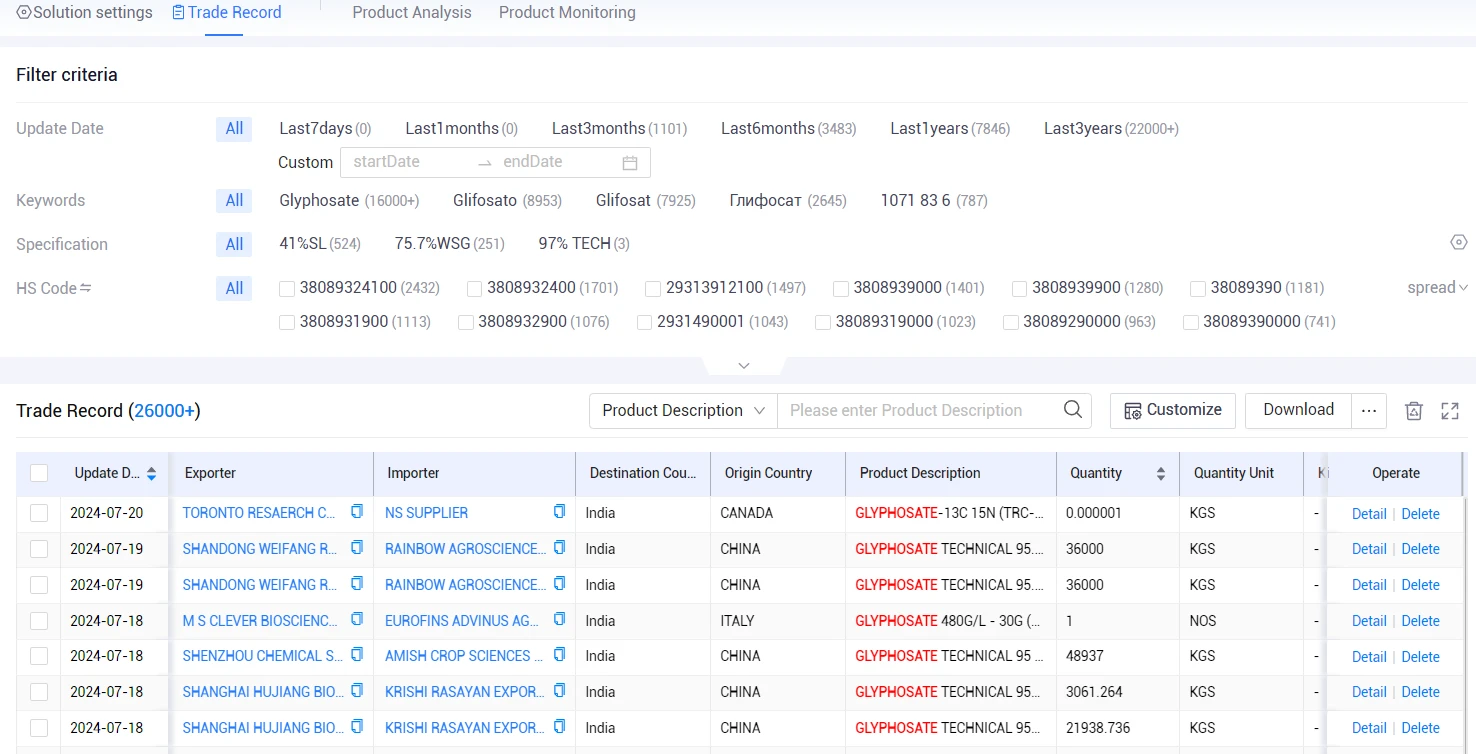Copy TORONTO RESAERCH exporter name icon
The width and height of the screenshot is (1476, 754).
pyautogui.click(x=357, y=512)
